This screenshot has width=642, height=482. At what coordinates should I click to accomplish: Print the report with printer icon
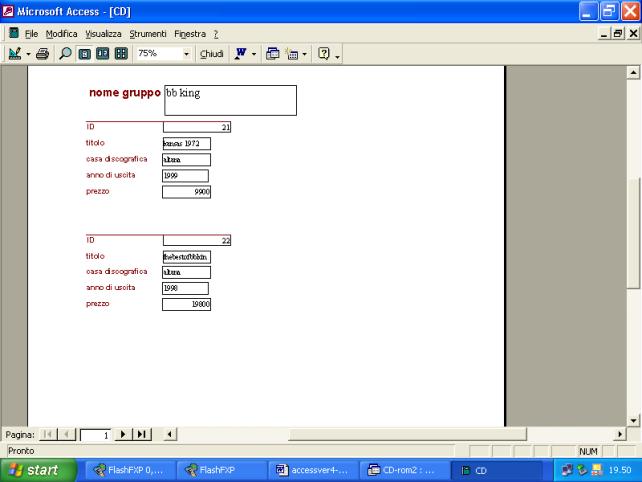click(x=43, y=54)
